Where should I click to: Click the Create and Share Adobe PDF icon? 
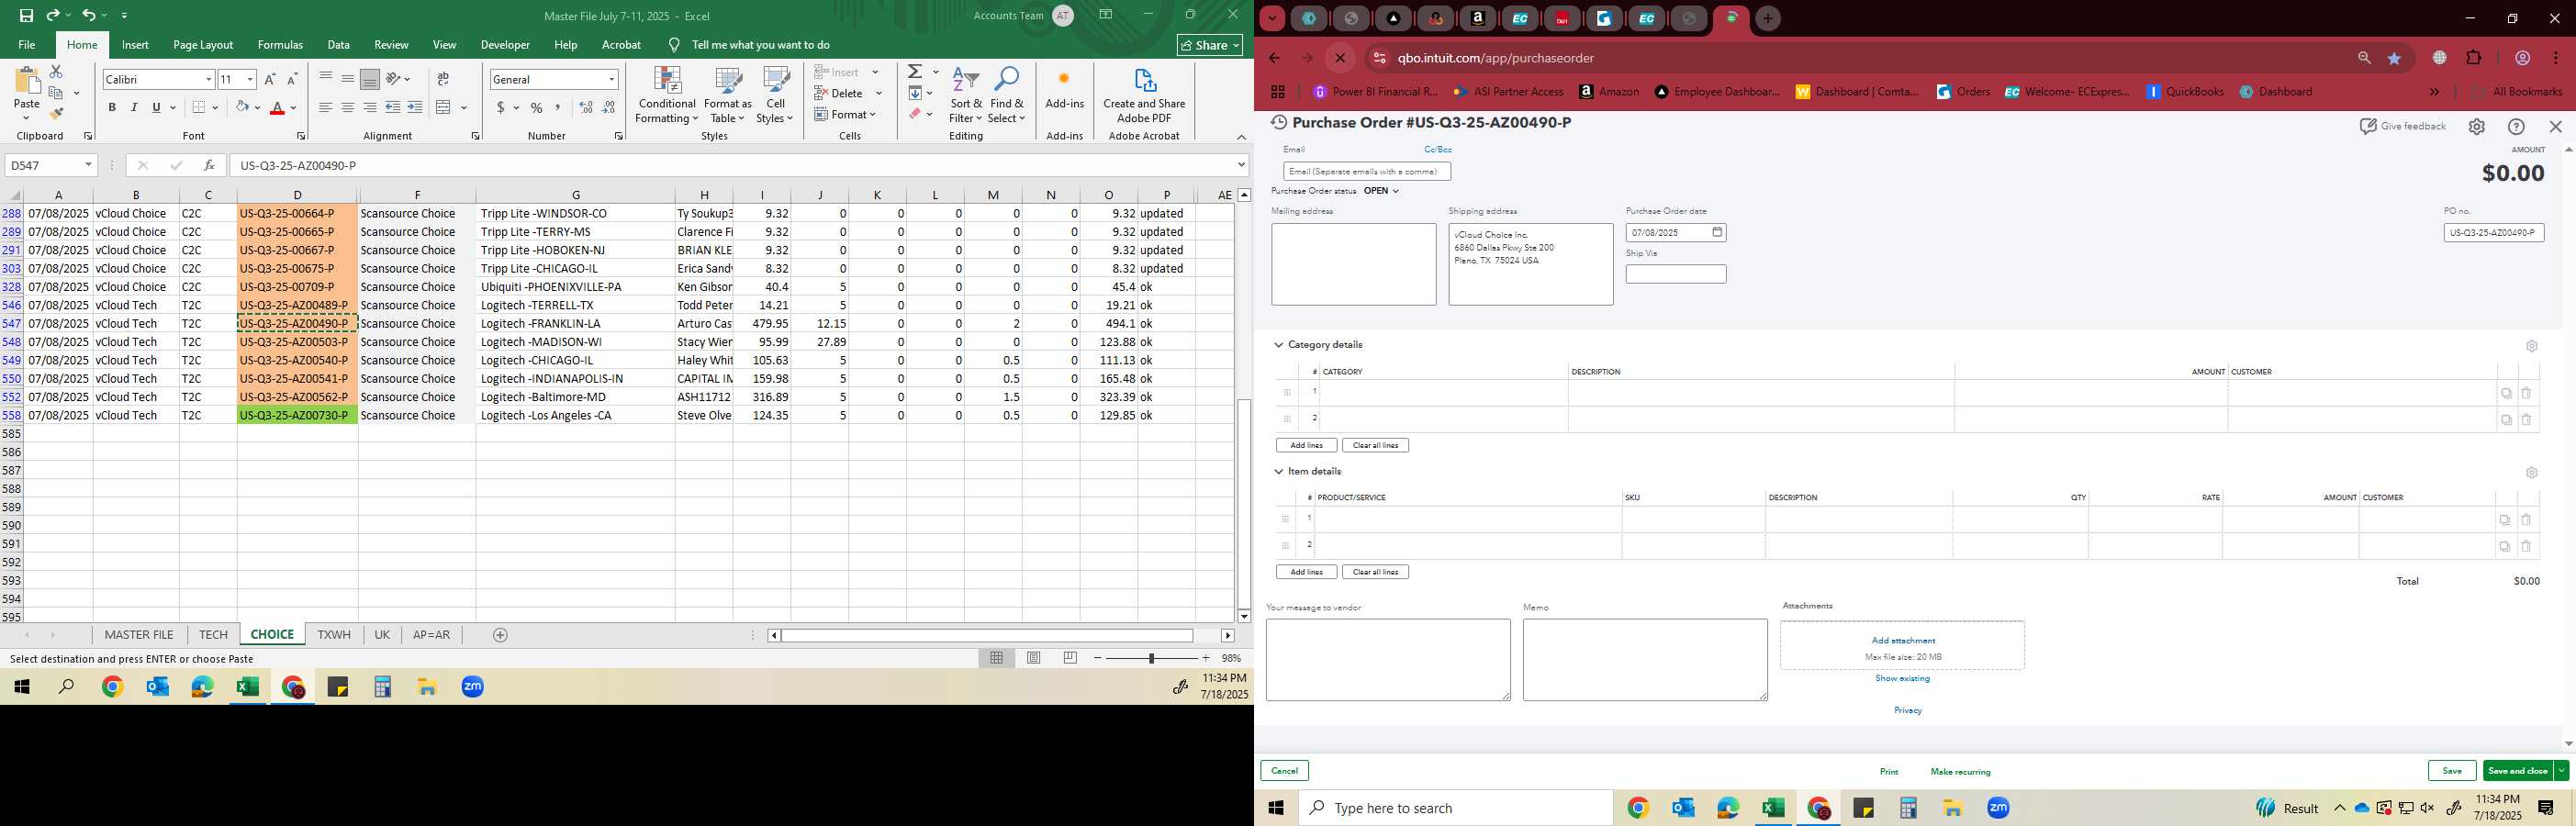point(1144,95)
